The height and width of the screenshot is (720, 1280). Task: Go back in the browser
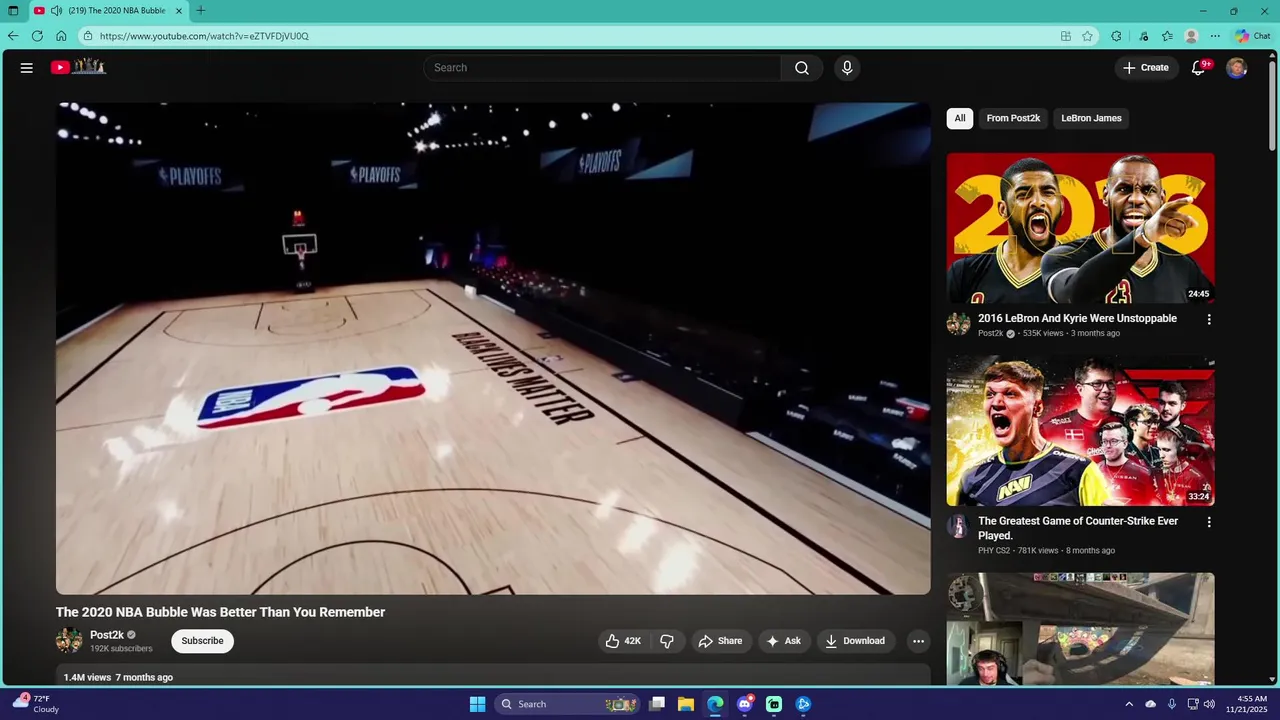13,36
